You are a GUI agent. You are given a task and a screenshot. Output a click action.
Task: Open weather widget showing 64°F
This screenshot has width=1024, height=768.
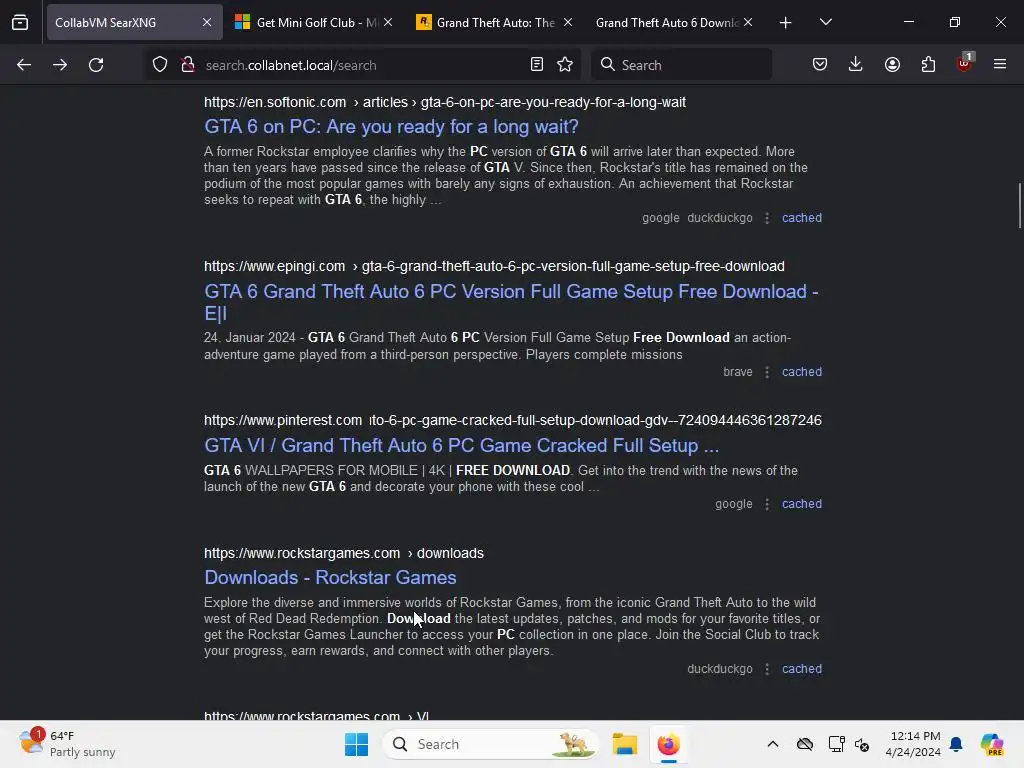[x=67, y=744]
